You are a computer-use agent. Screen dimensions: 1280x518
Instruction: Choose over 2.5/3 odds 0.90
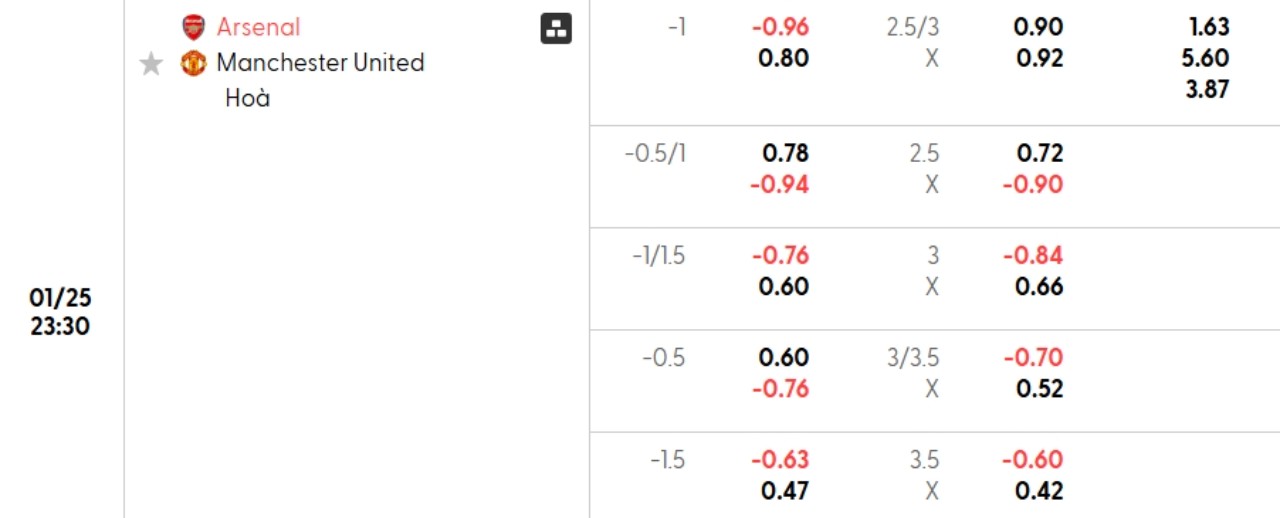click(x=1039, y=27)
